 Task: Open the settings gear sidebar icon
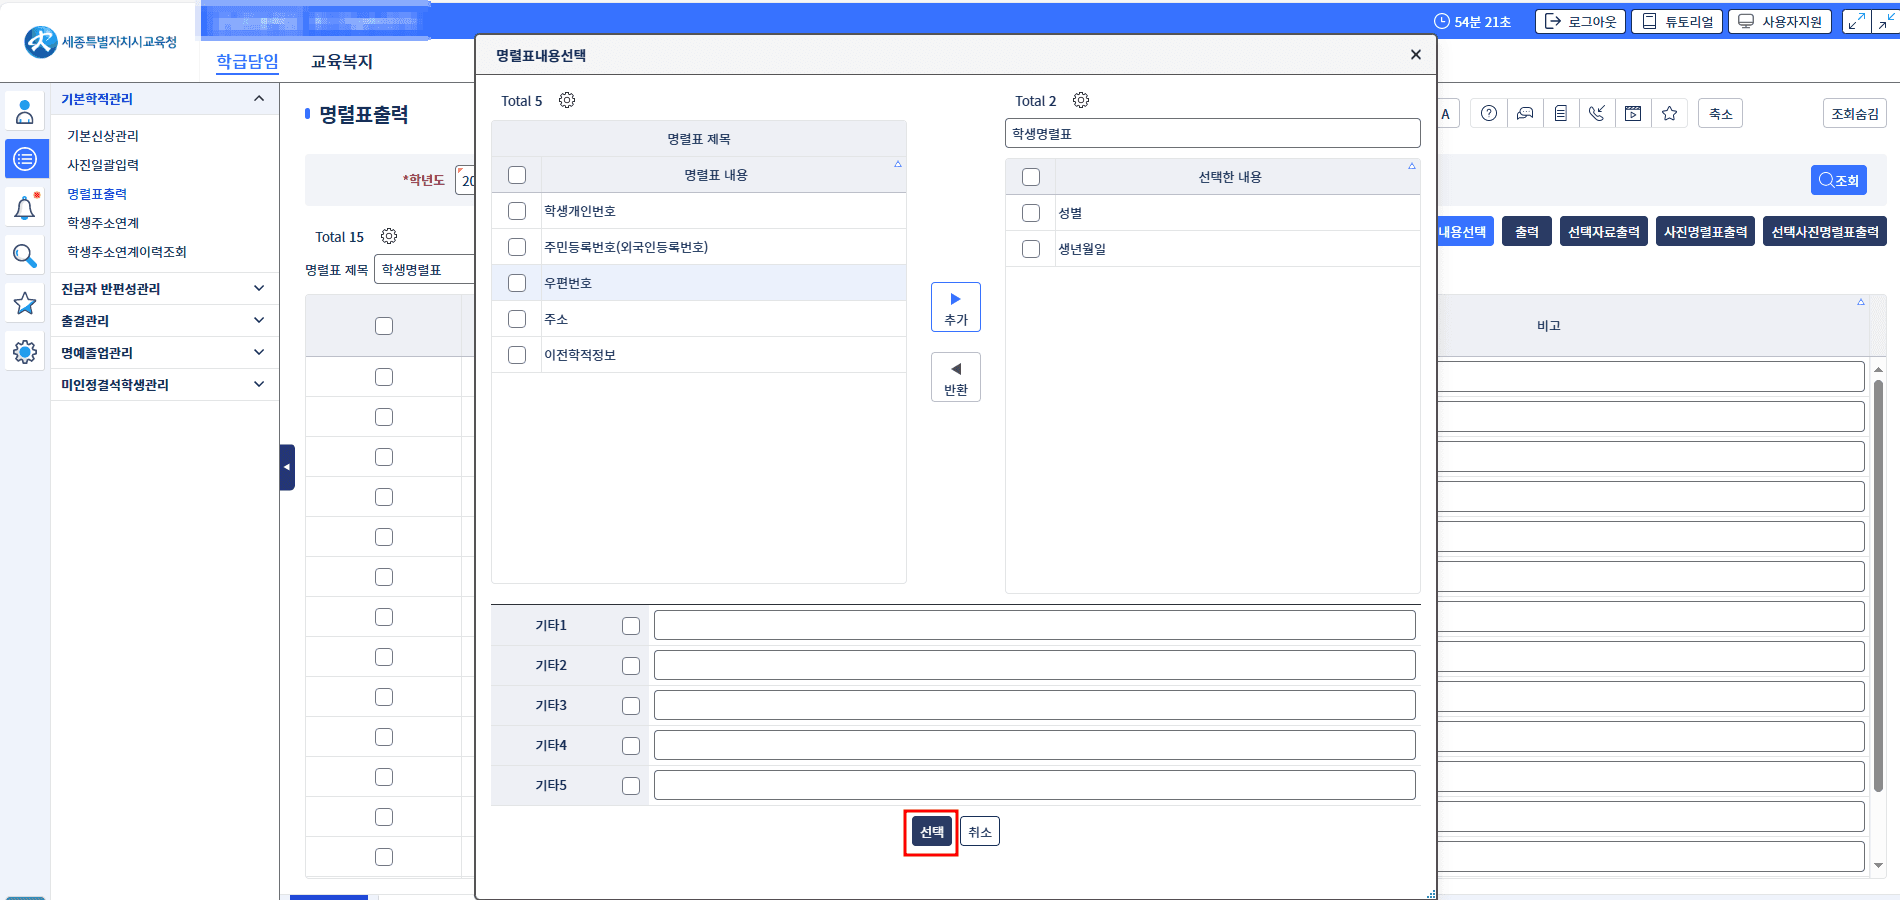25,352
